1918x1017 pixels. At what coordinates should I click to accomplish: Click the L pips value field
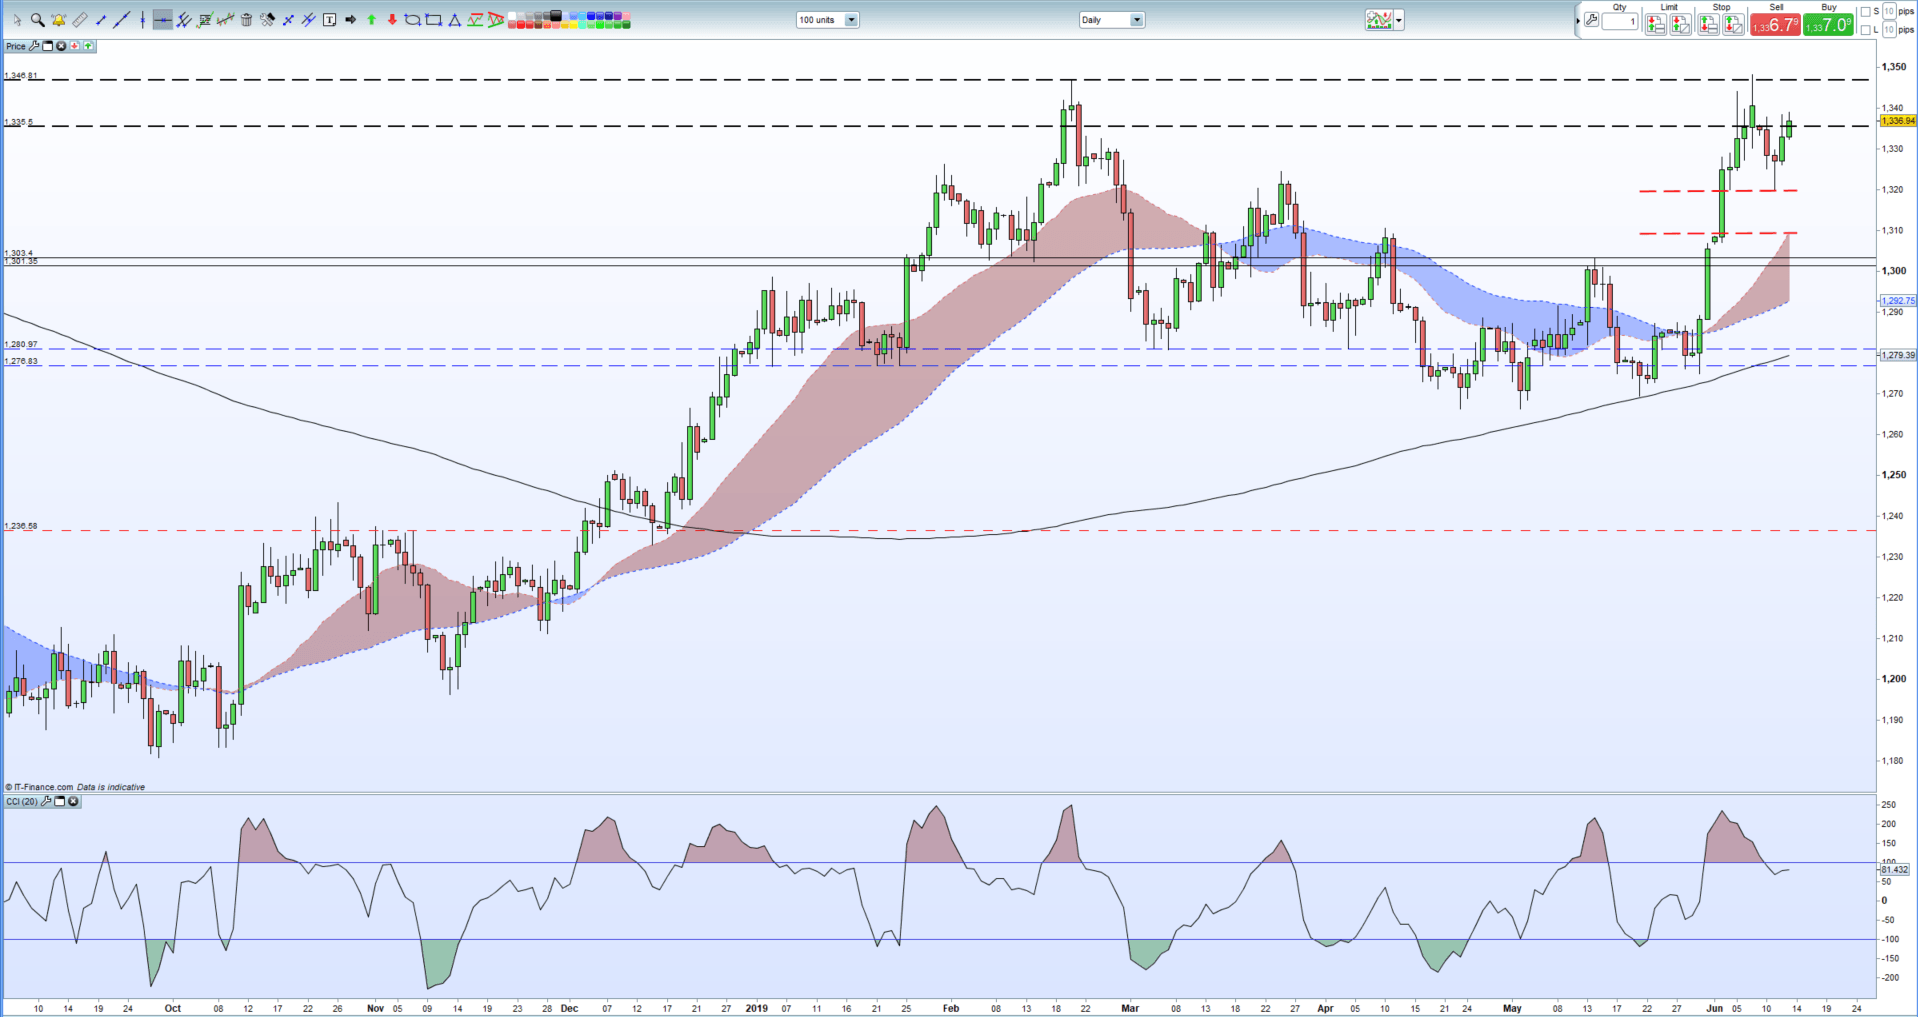coord(1889,30)
